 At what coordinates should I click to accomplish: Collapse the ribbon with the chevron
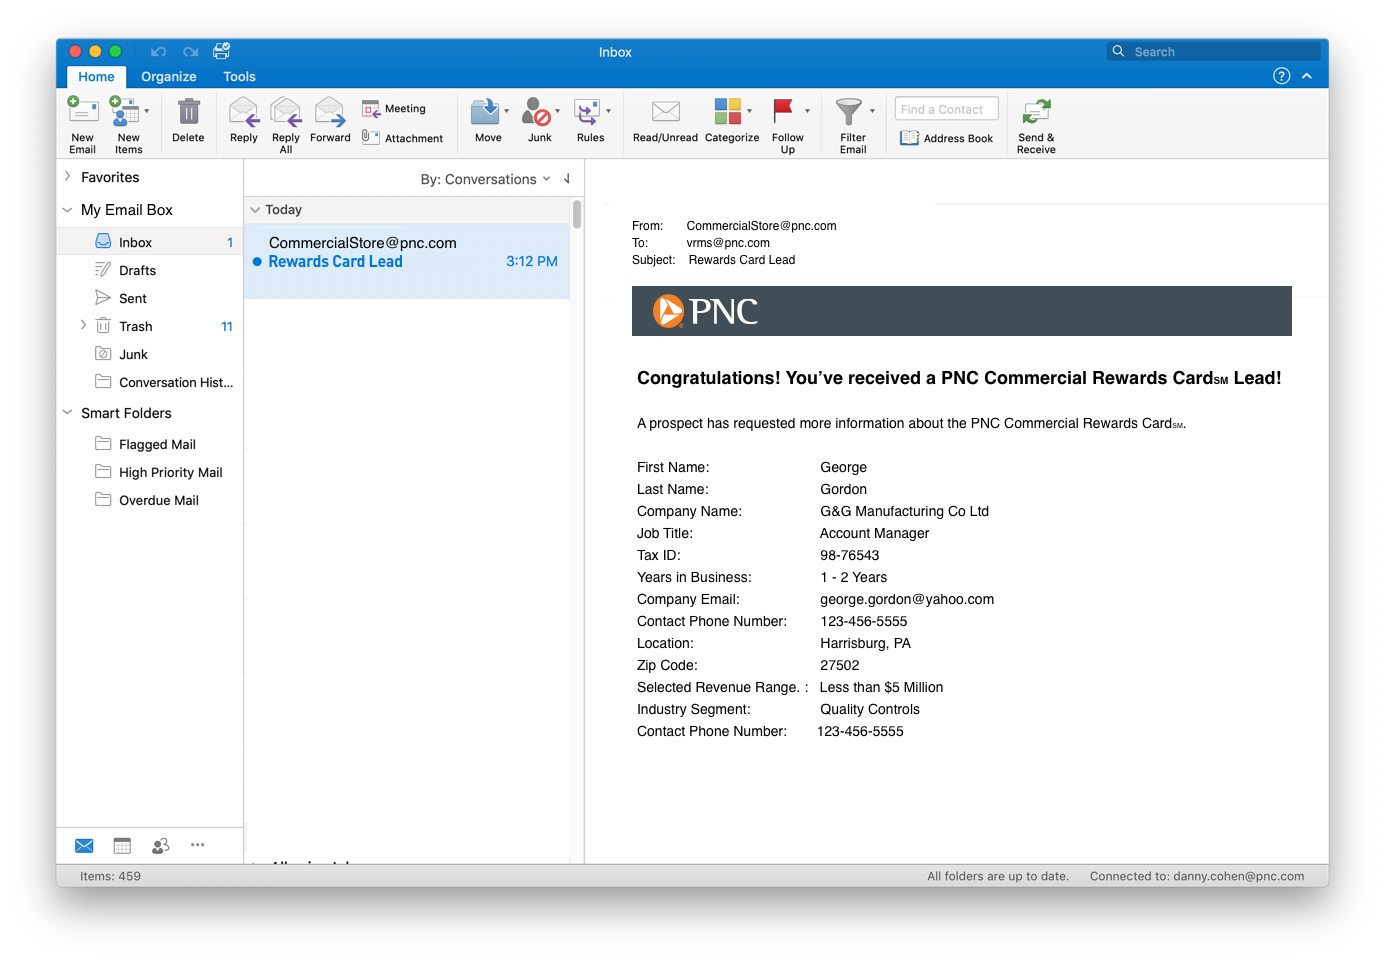[1307, 76]
